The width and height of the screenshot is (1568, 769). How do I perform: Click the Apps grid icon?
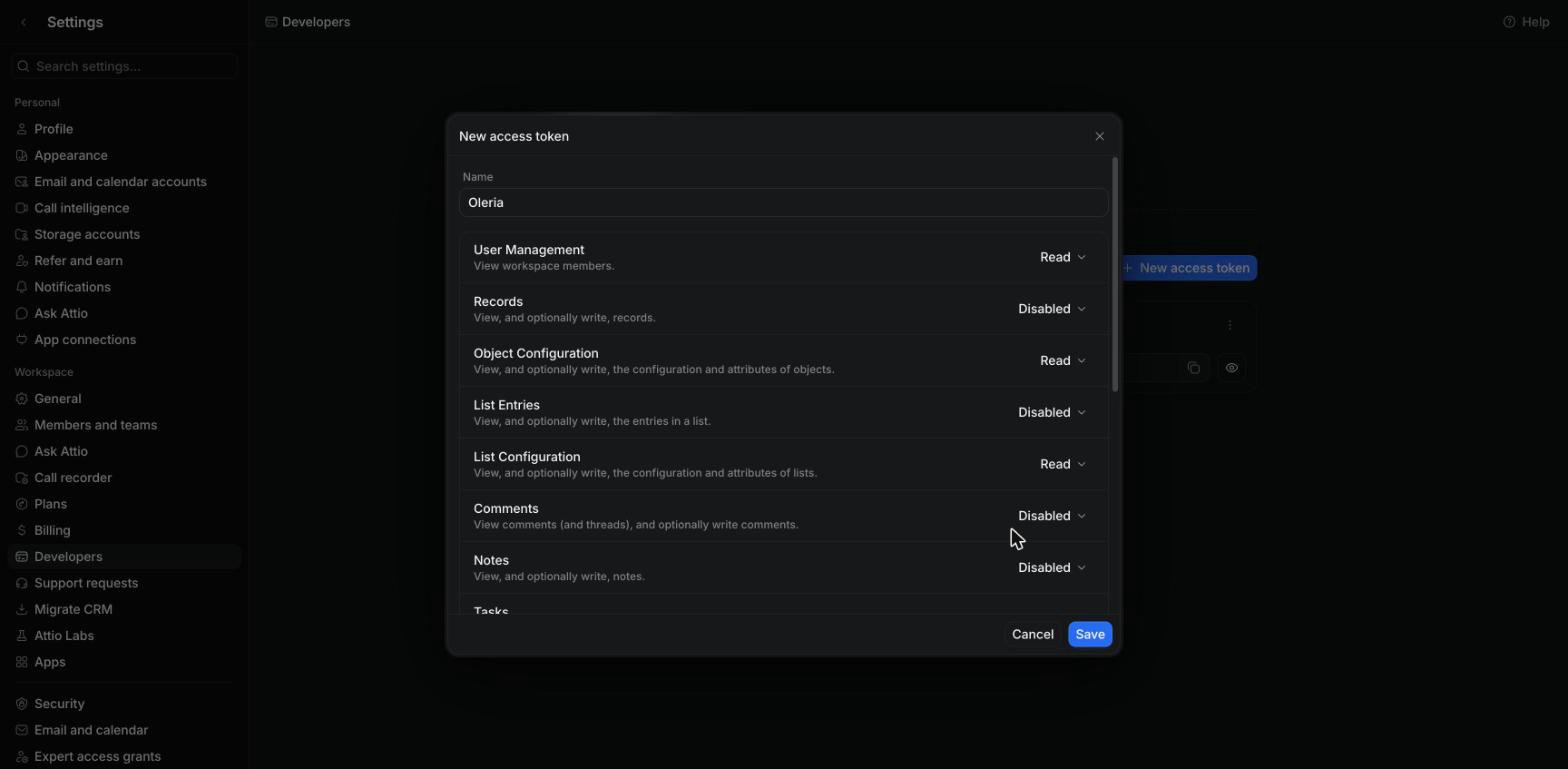tap(22, 662)
